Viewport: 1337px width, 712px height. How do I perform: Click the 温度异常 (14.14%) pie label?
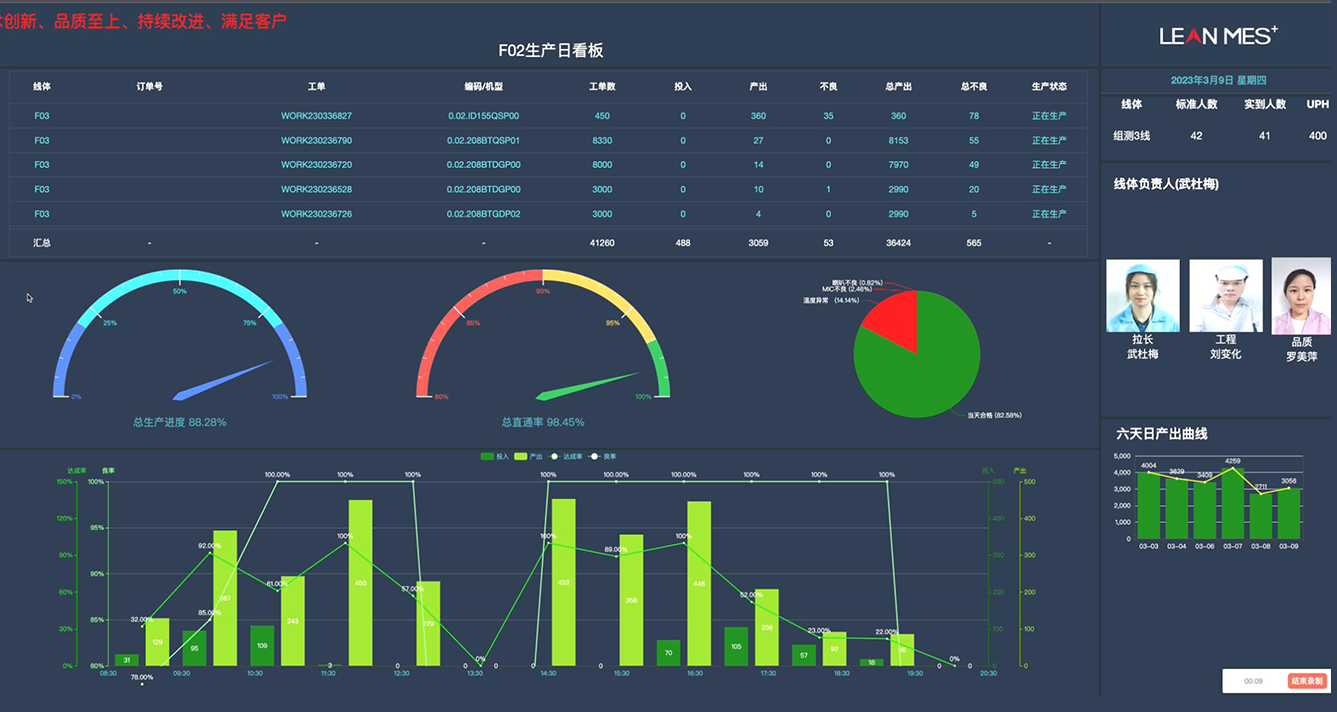coord(830,299)
